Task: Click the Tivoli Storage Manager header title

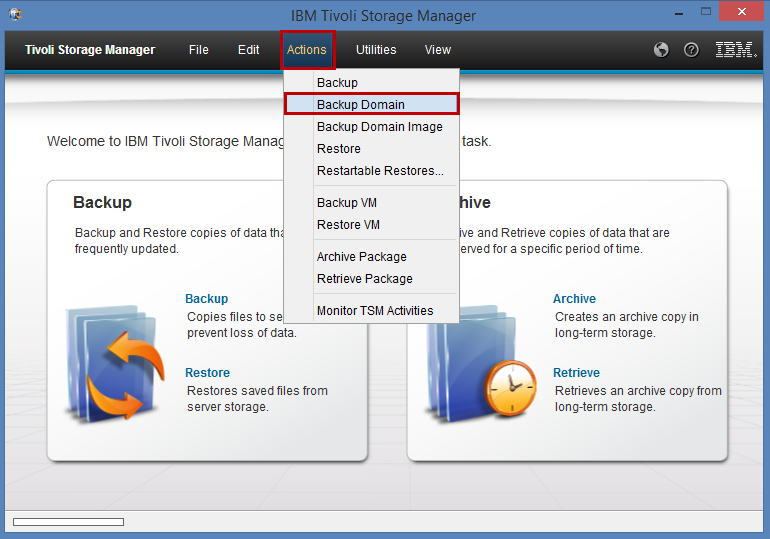Action: tap(90, 50)
